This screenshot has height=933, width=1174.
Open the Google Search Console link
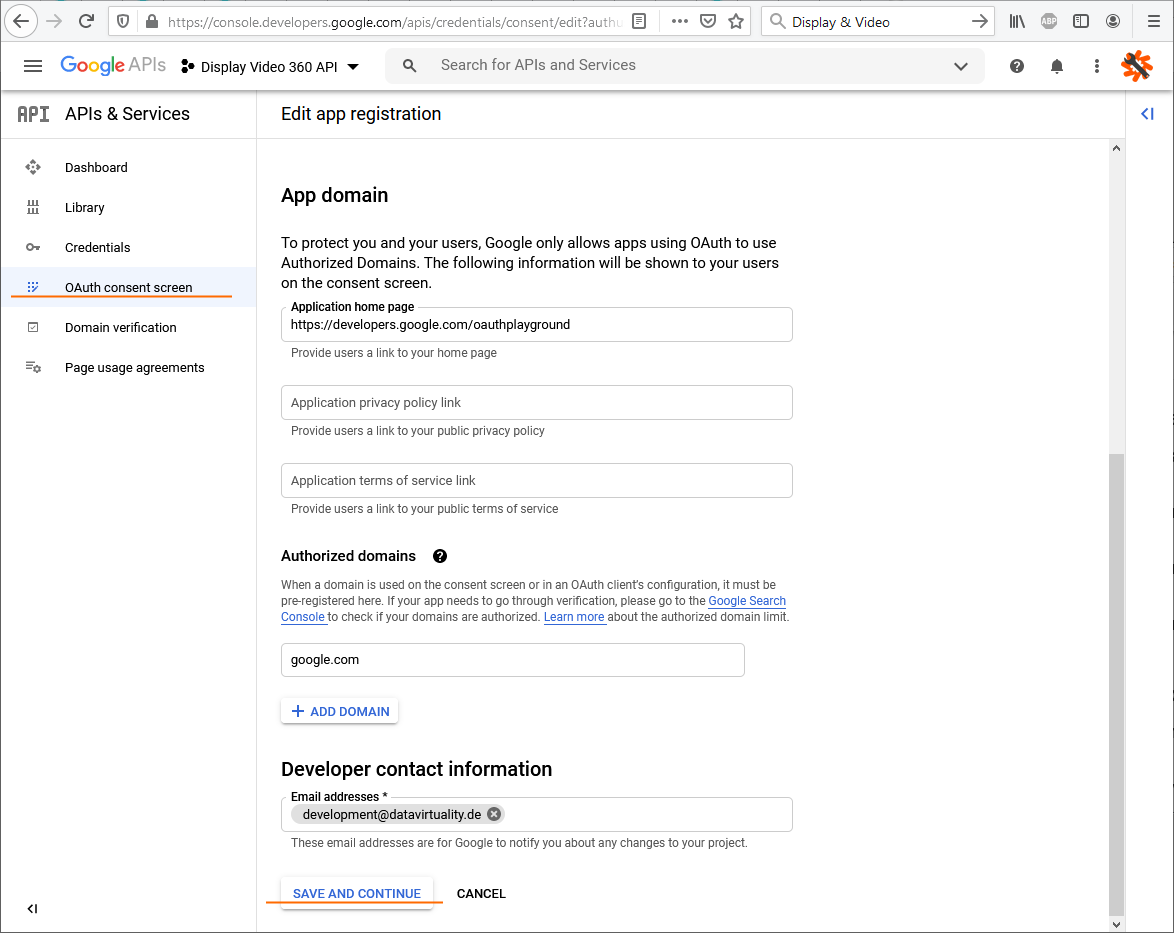coord(746,600)
